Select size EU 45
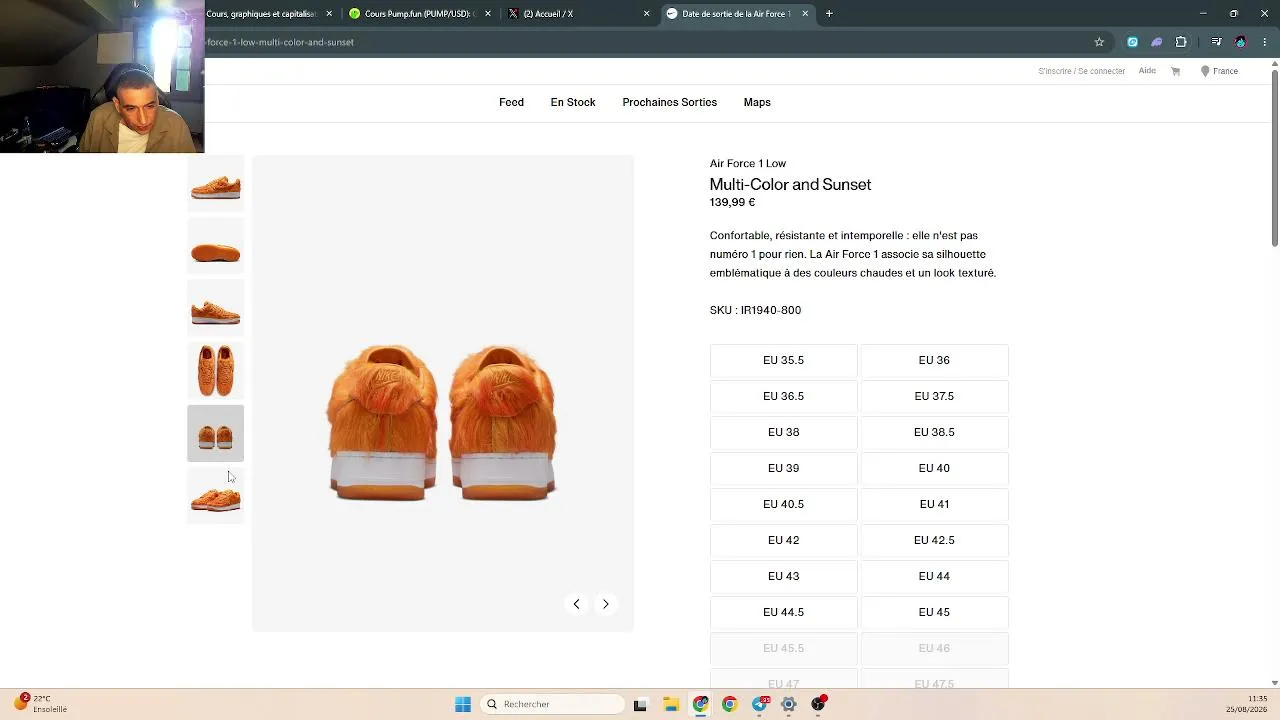Image resolution: width=1280 pixels, height=720 pixels. (934, 612)
